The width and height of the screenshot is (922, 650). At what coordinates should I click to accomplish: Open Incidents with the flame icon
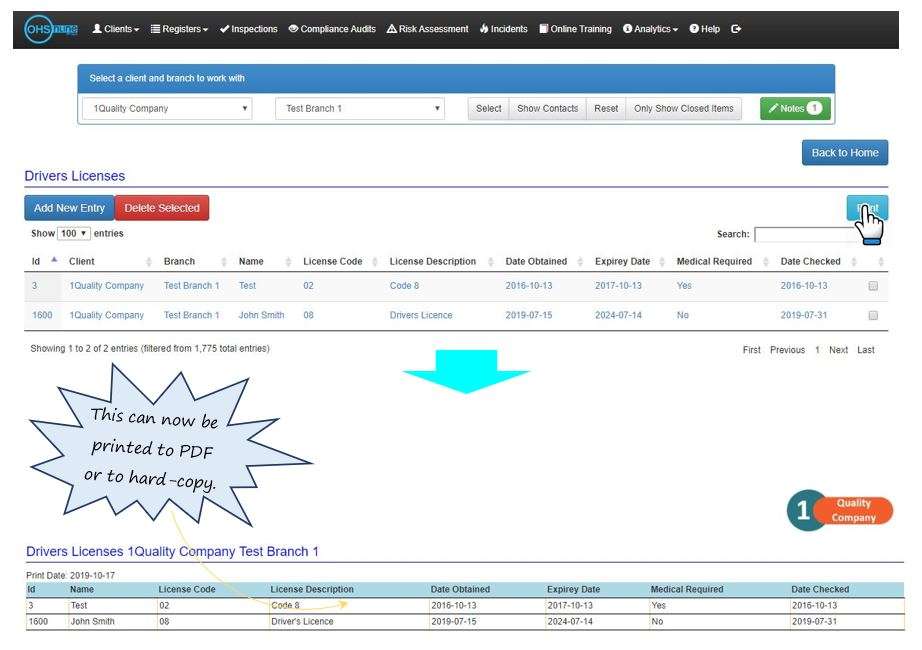pos(503,29)
